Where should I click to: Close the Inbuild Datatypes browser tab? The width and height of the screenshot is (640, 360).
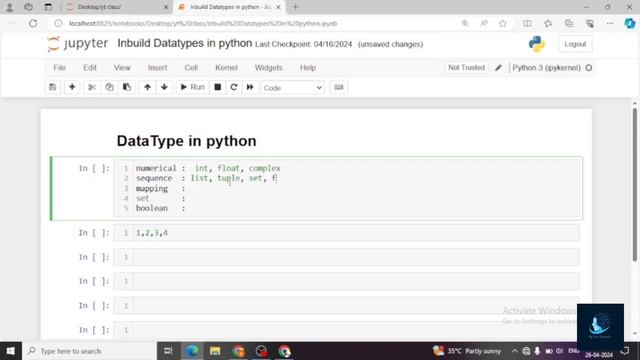tap(278, 7)
